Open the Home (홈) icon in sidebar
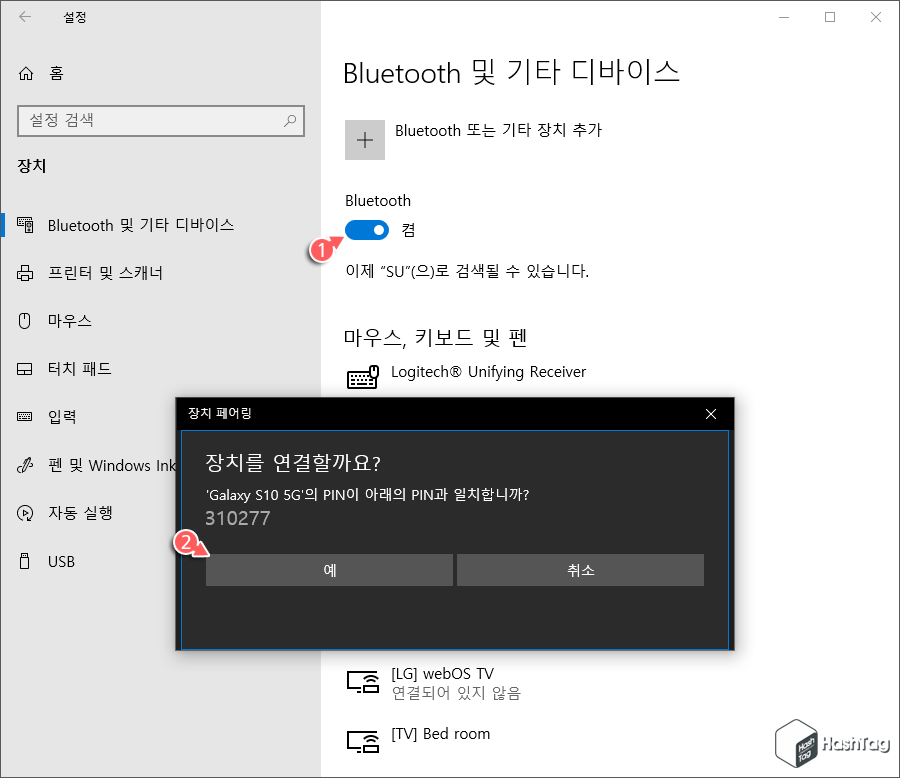This screenshot has width=900, height=778. pyautogui.click(x=26, y=73)
